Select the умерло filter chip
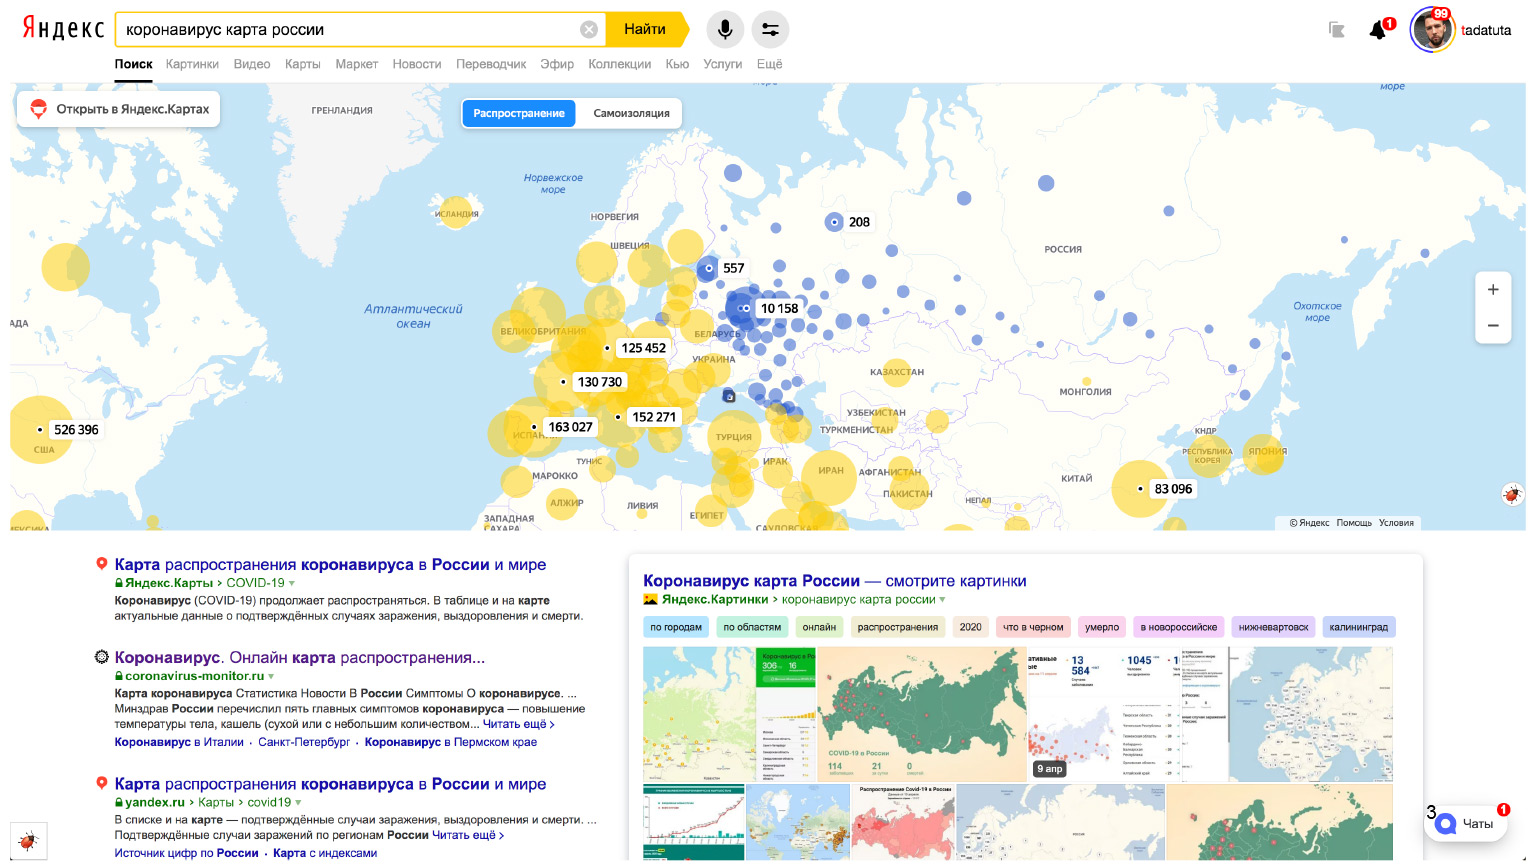 pyautogui.click(x=1102, y=627)
